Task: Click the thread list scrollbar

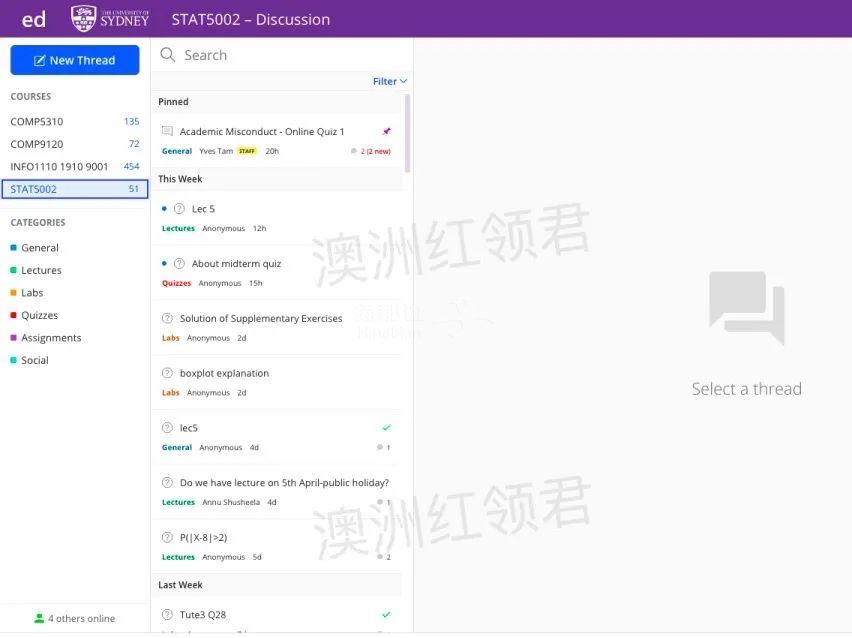Action: [407, 133]
